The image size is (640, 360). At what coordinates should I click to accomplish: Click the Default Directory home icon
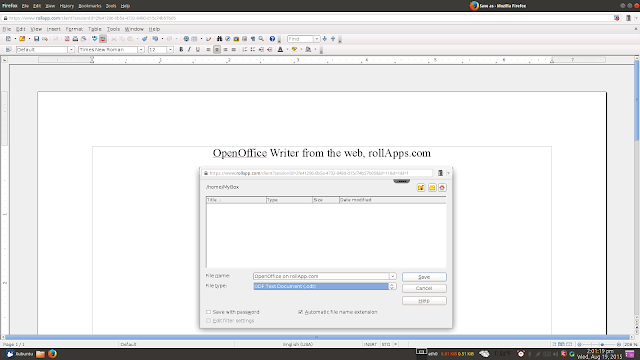pos(442,187)
